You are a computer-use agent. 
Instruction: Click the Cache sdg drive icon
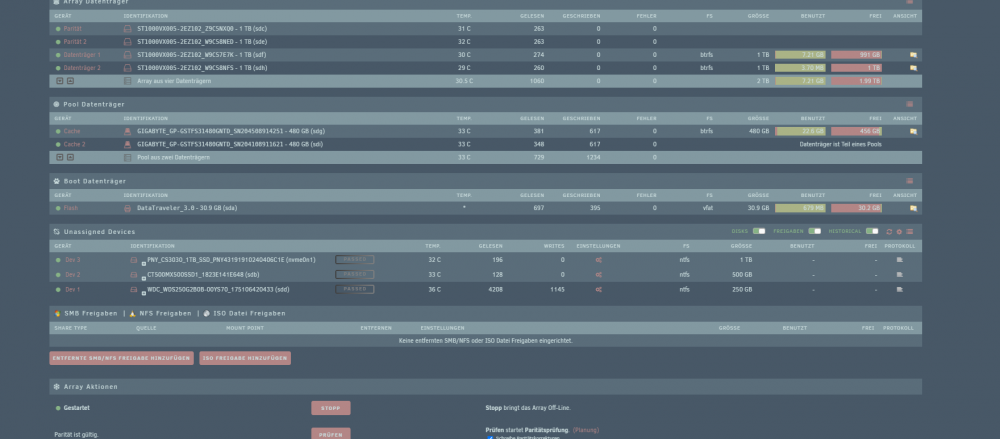click(127, 131)
